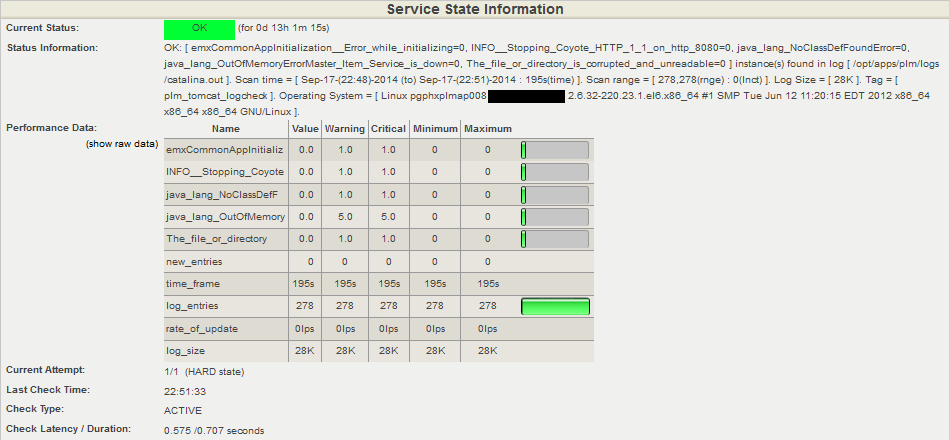Click the java_lang_NoClassDefF gauge bar
The image size is (949, 440).
(x=555, y=194)
